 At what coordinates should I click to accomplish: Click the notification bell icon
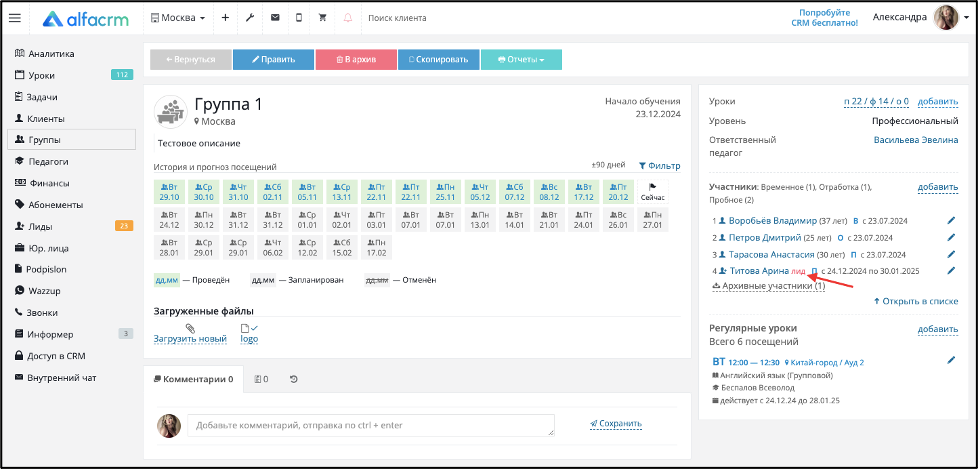[348, 18]
